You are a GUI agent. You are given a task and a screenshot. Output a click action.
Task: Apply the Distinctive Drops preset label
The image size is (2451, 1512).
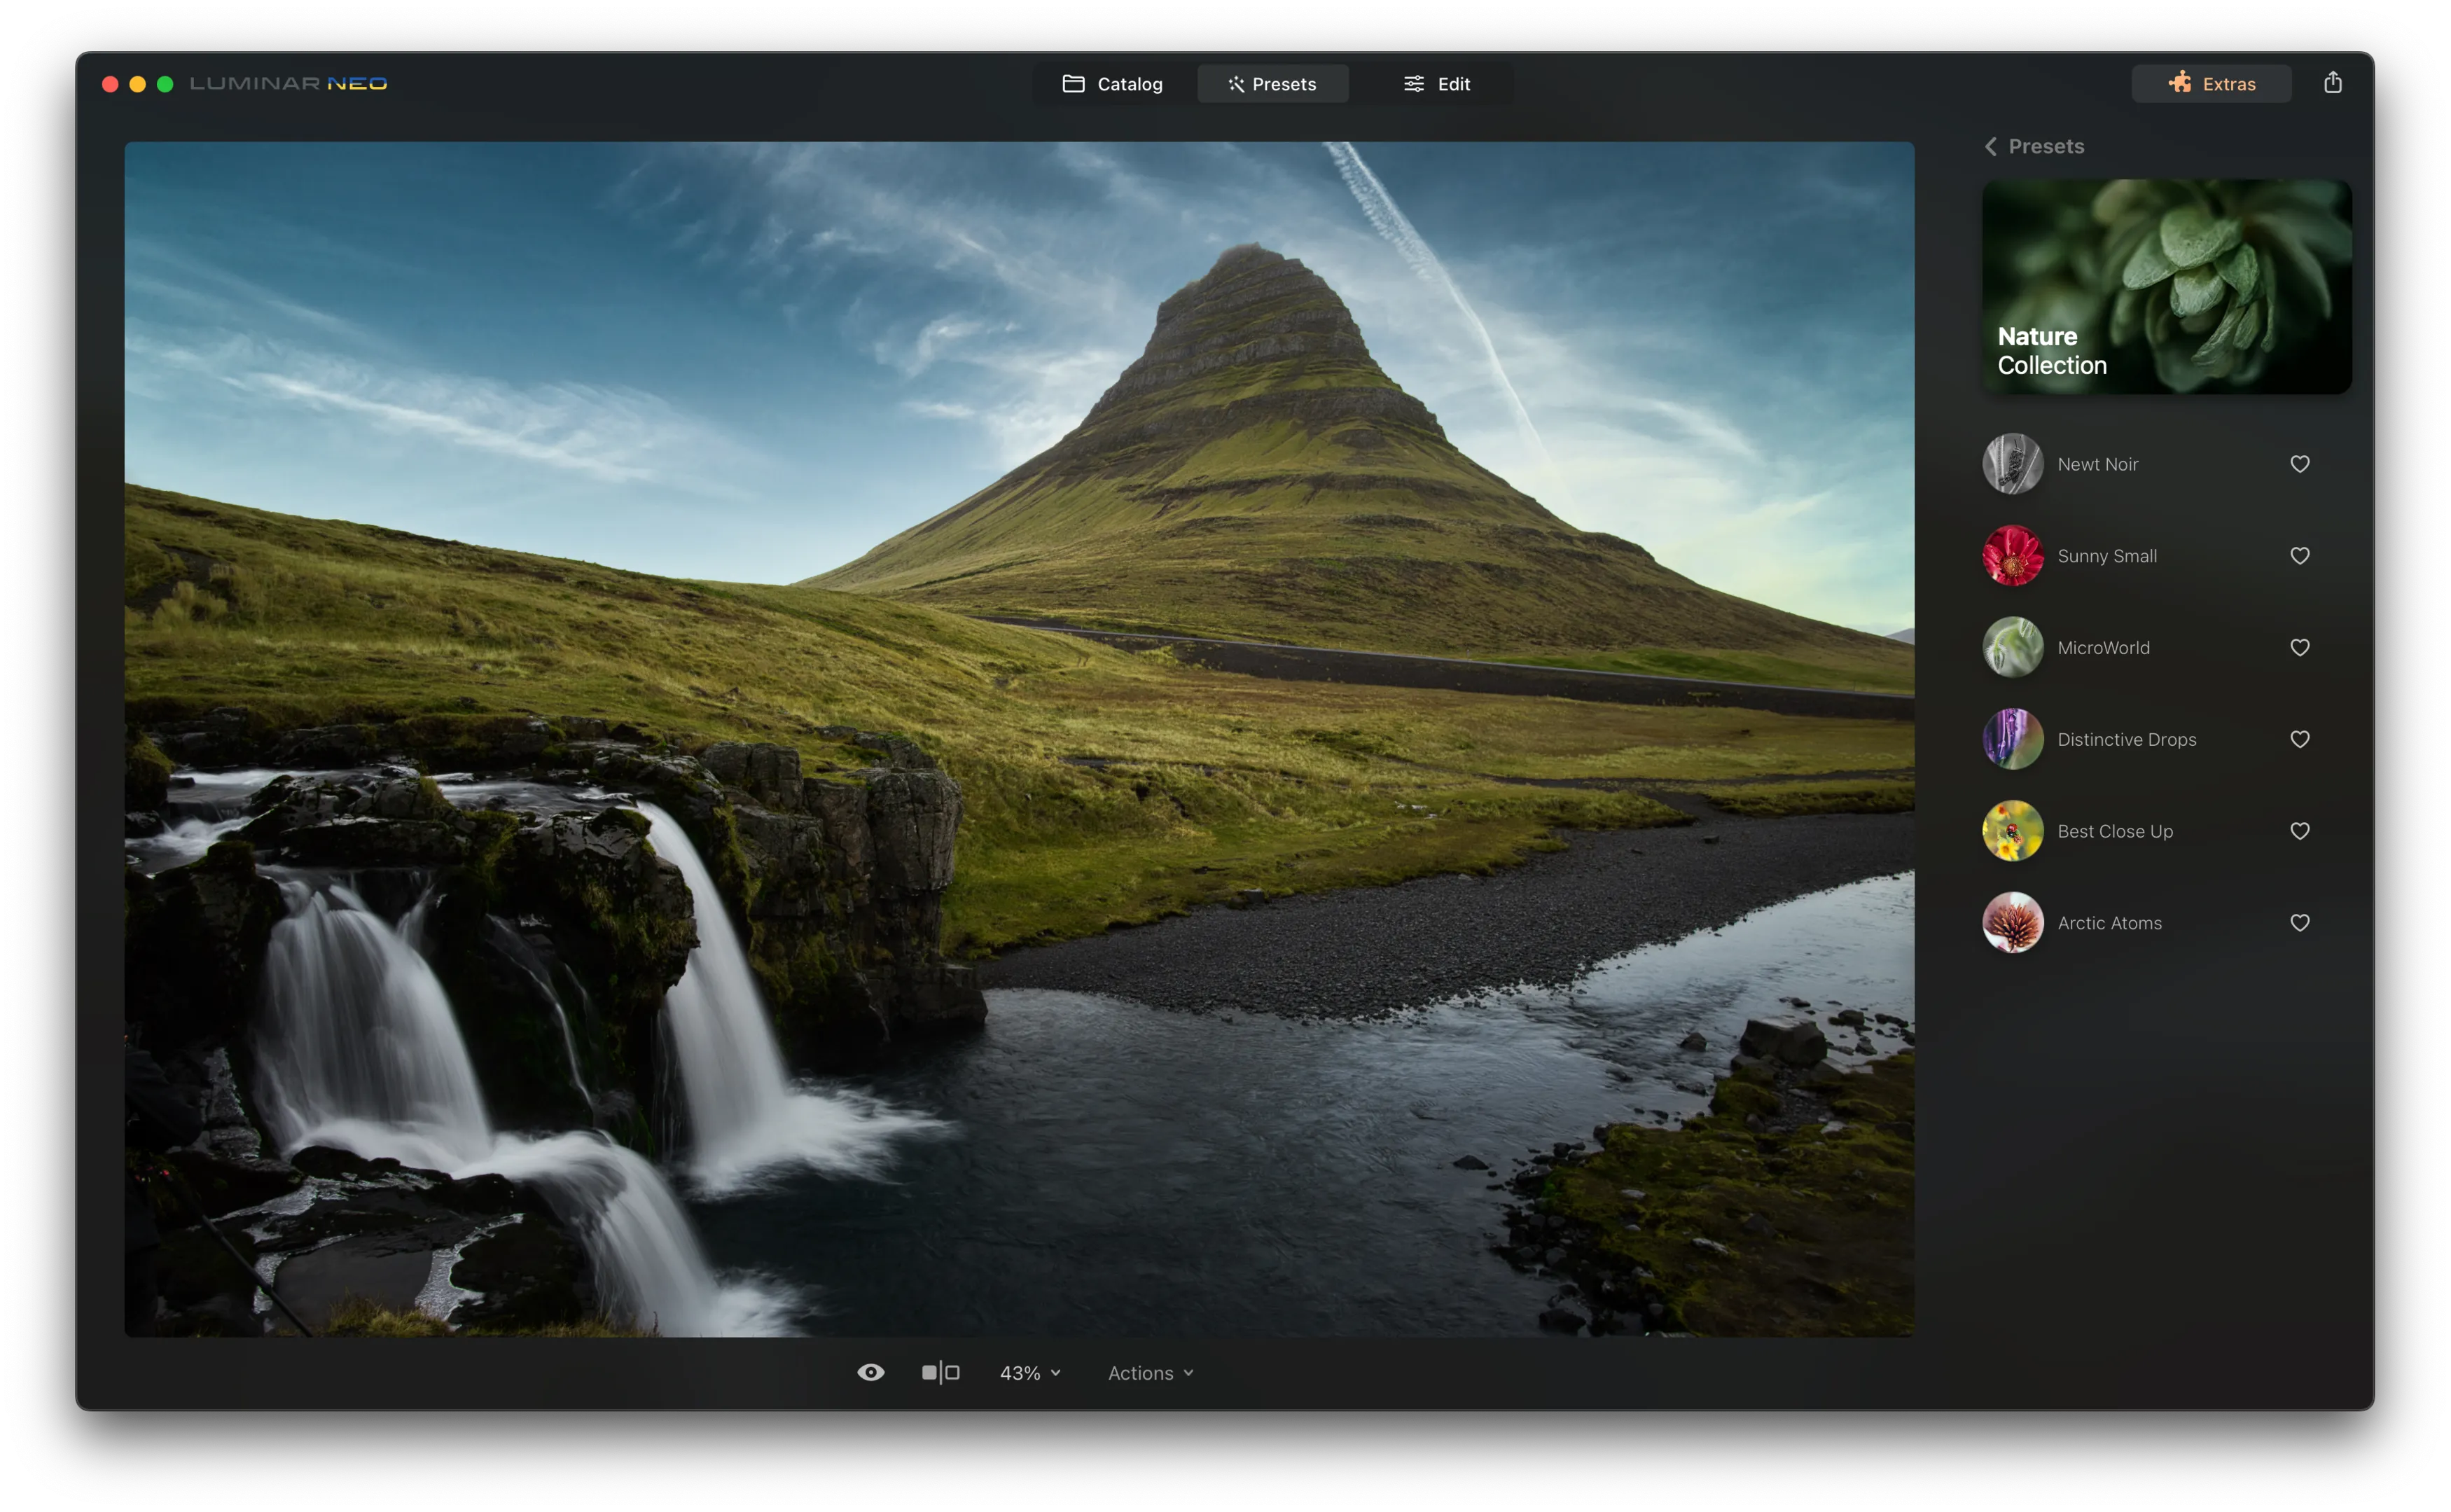tap(2126, 740)
